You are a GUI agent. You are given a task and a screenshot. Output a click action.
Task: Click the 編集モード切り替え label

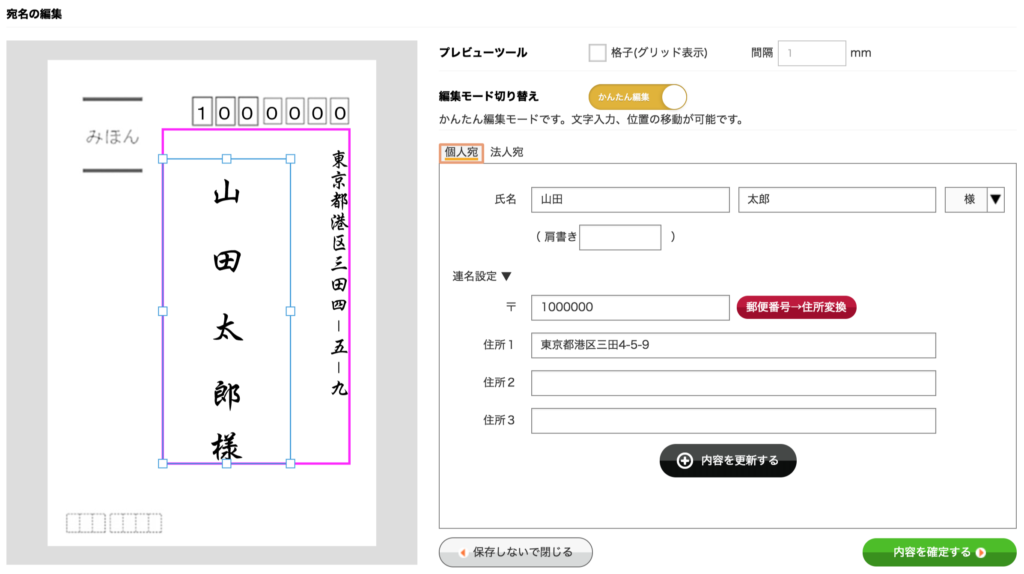pyautogui.click(x=488, y=97)
